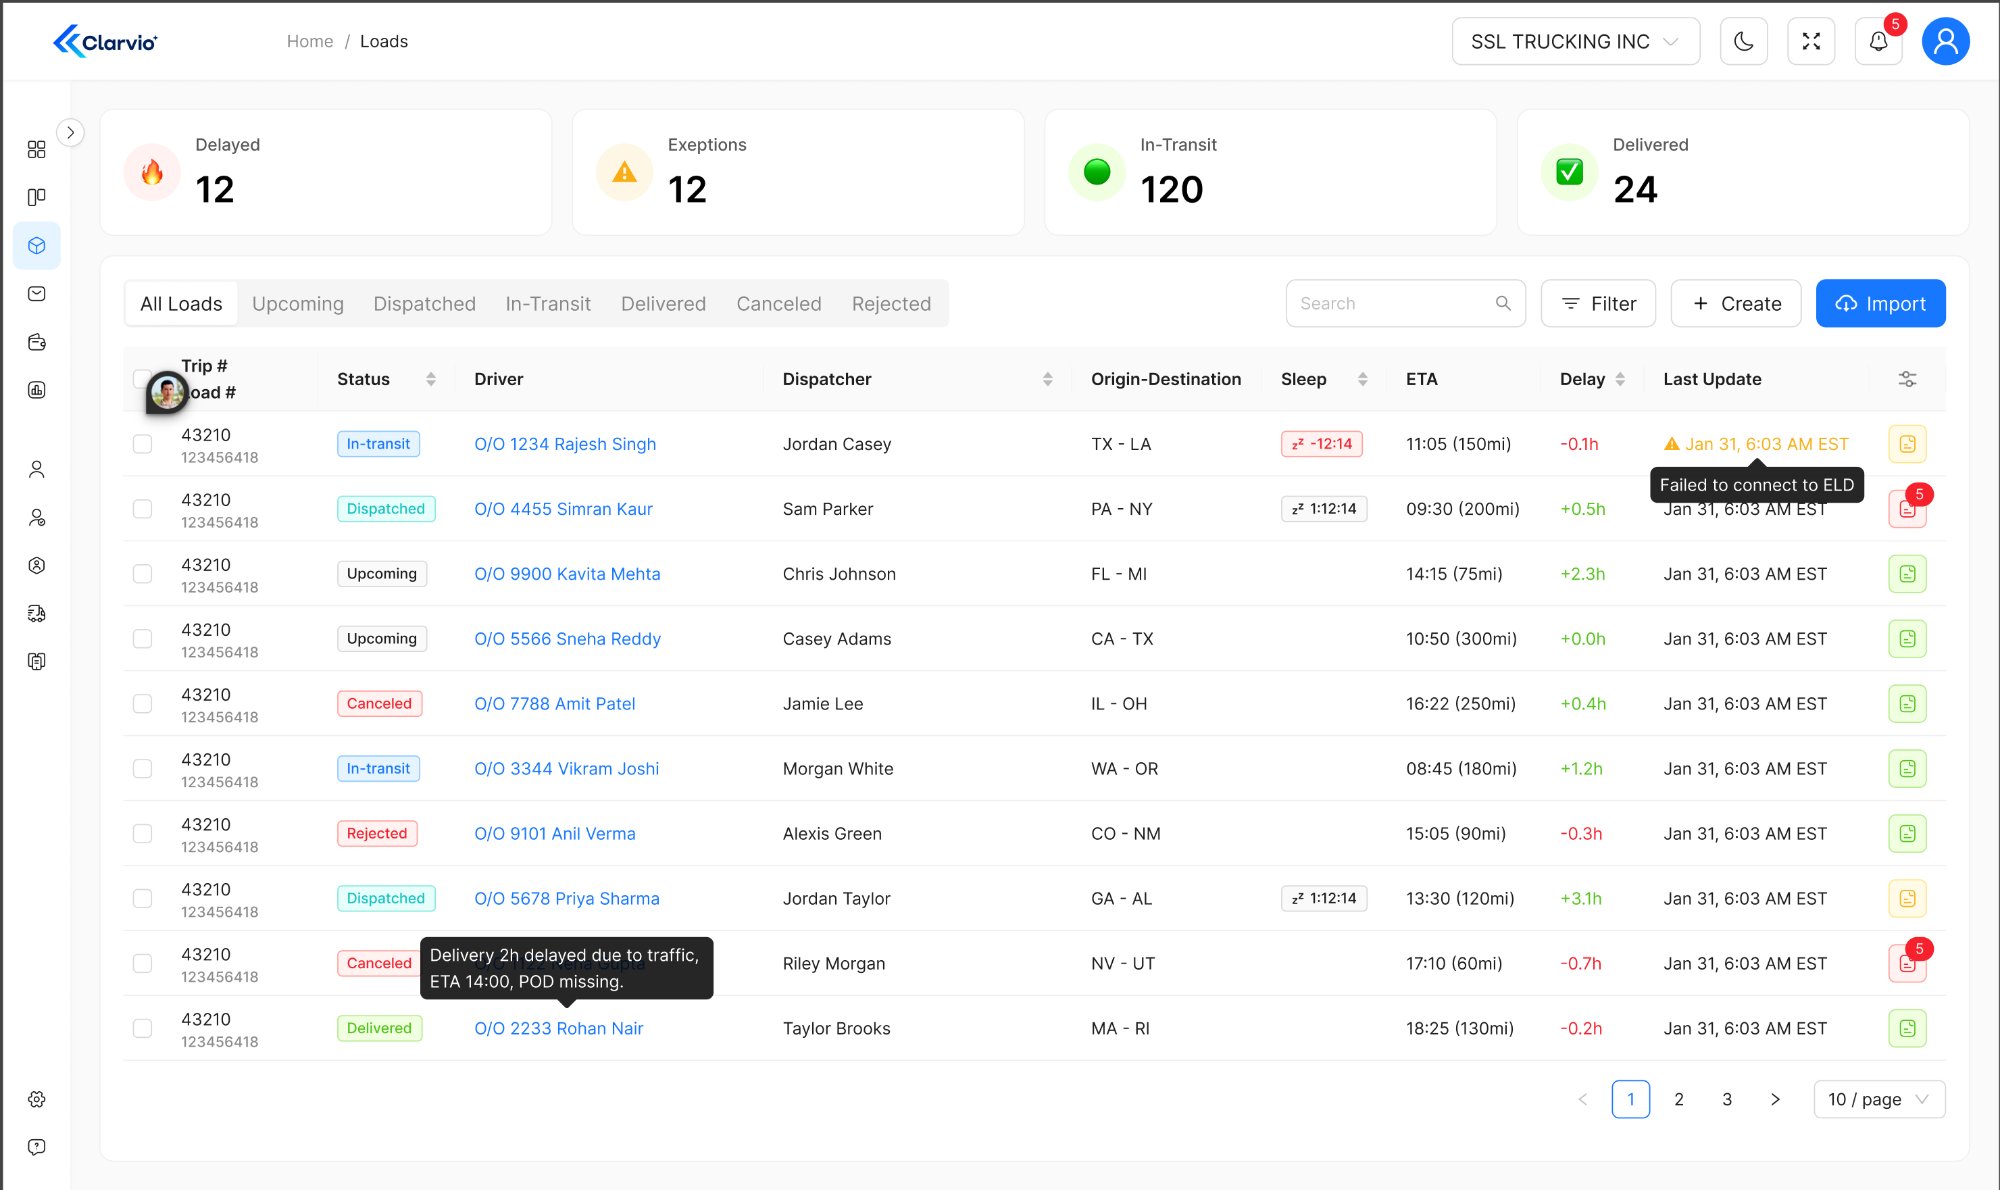Open the document icon on Rajesh Singh's row
This screenshot has height=1190, width=2000.
pyautogui.click(x=1907, y=443)
